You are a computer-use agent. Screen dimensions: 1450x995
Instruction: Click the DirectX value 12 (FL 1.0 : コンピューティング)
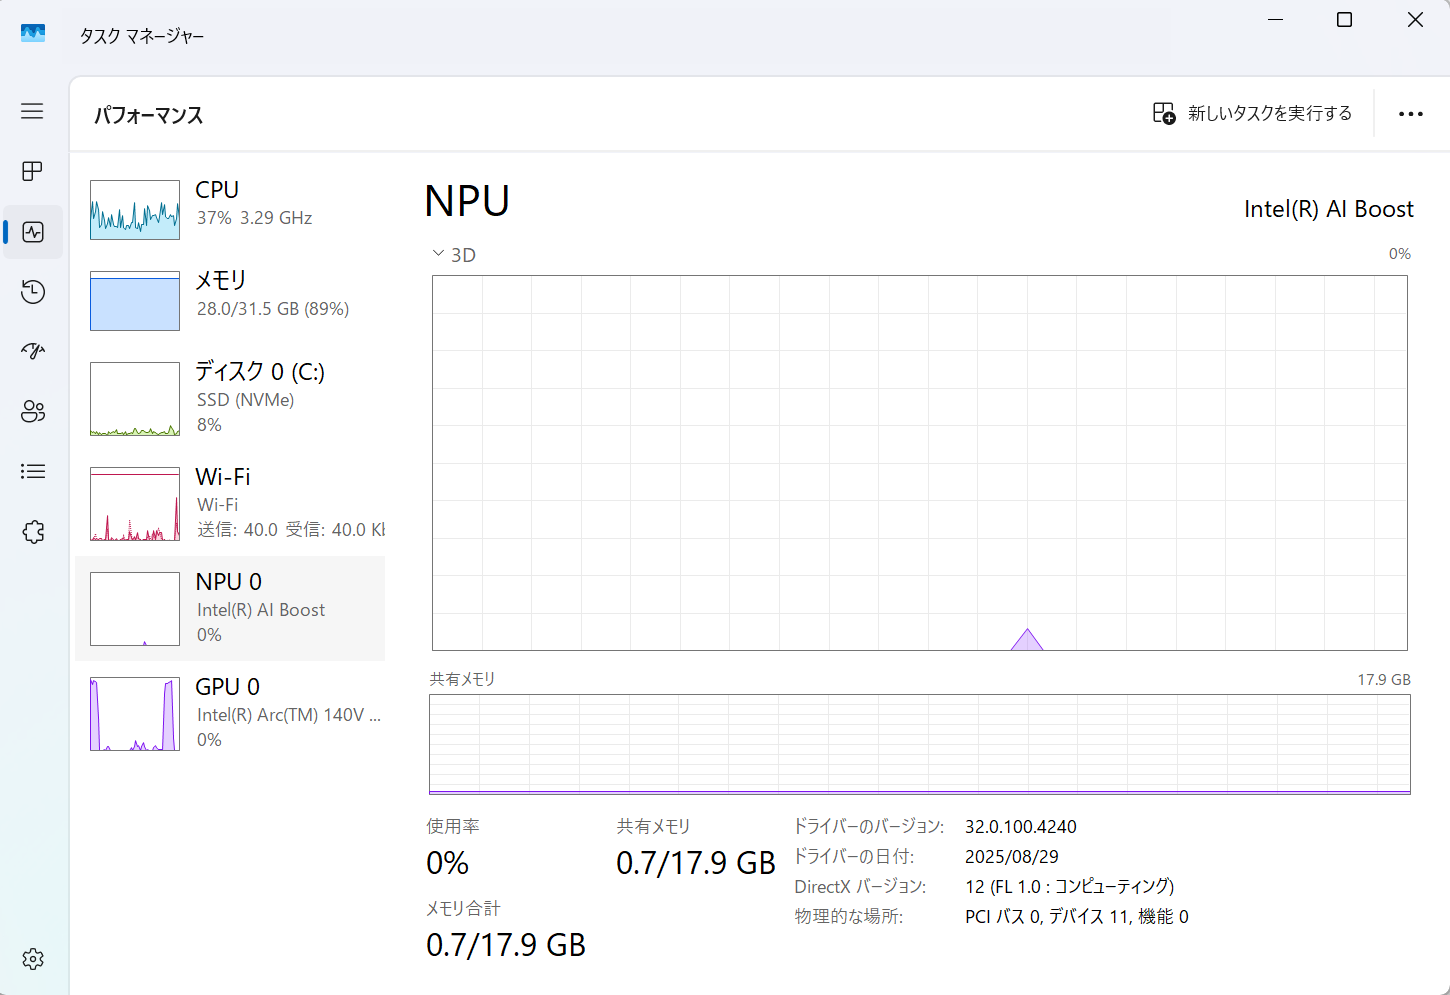click(1069, 887)
